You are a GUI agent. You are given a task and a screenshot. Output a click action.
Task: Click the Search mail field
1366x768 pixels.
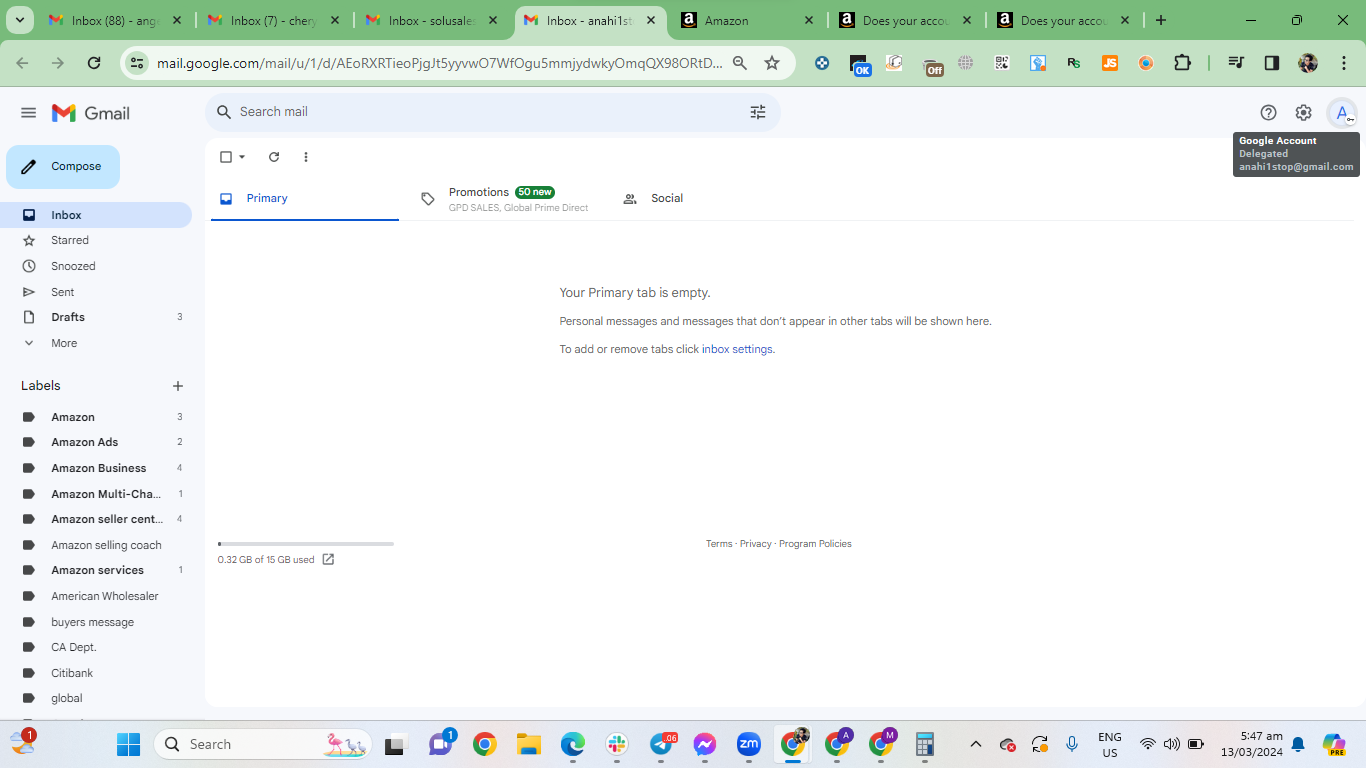(x=490, y=112)
